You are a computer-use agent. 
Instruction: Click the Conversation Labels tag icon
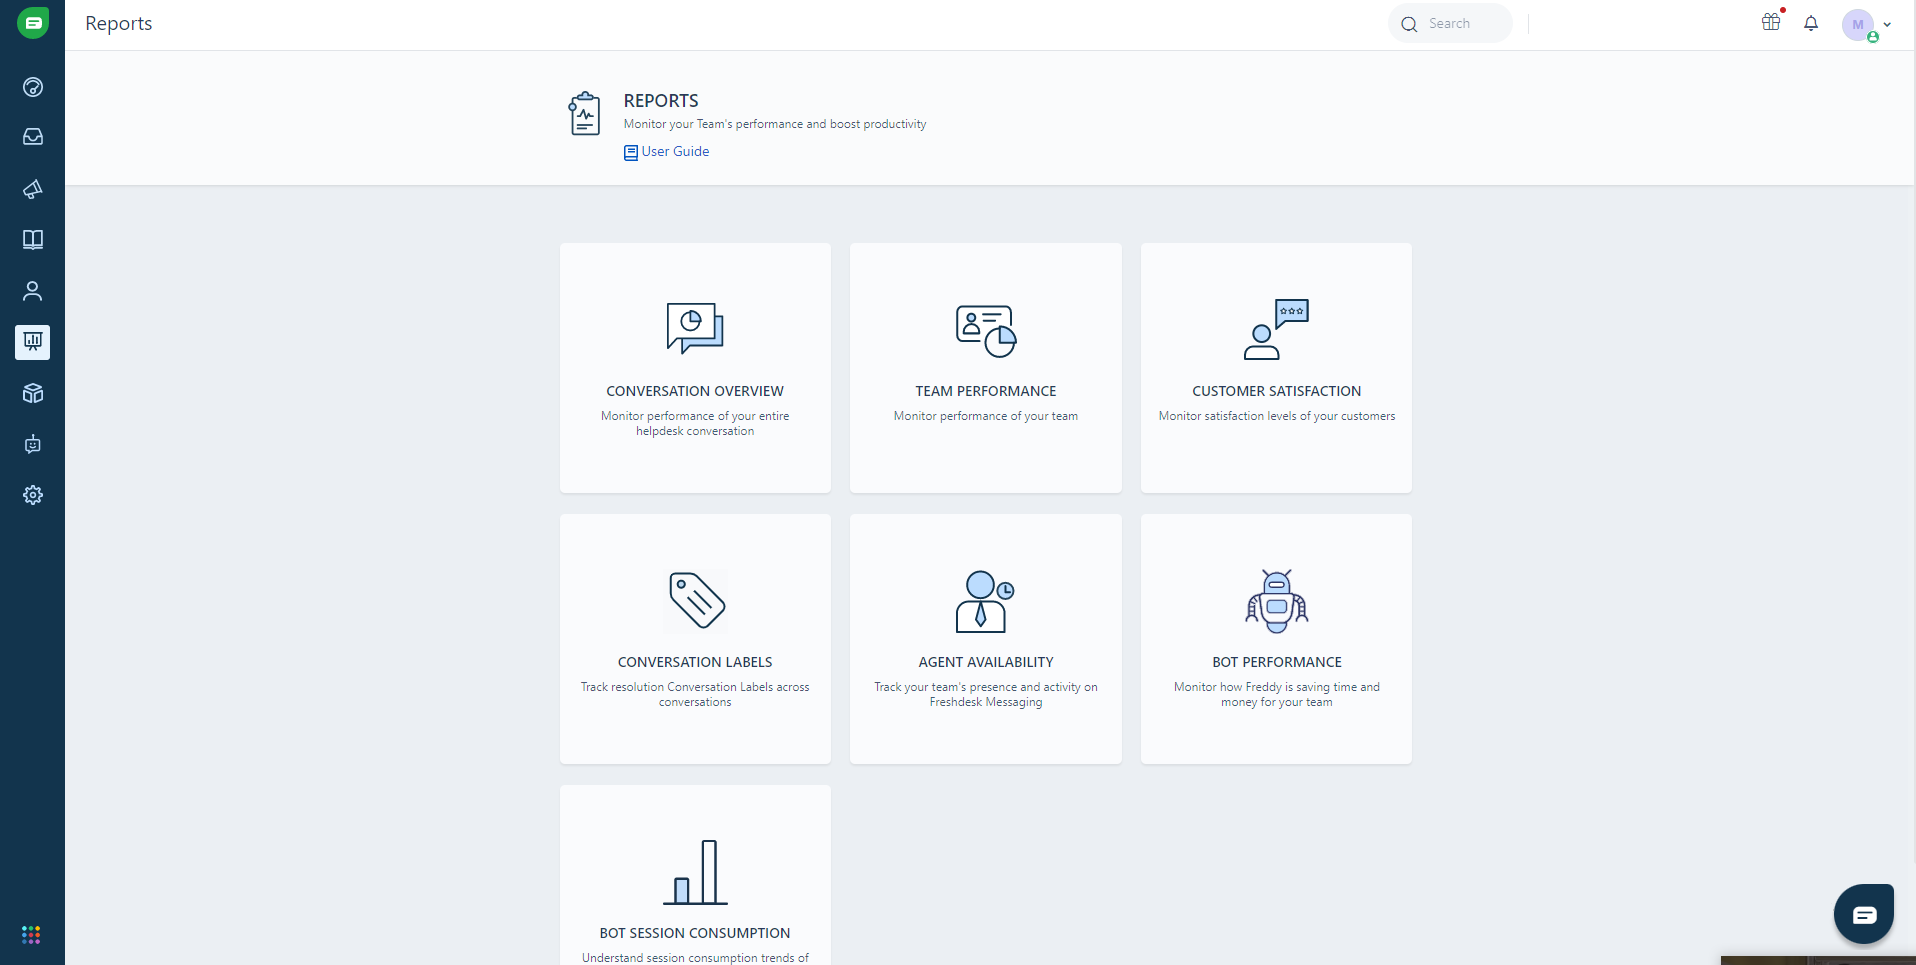[696, 600]
